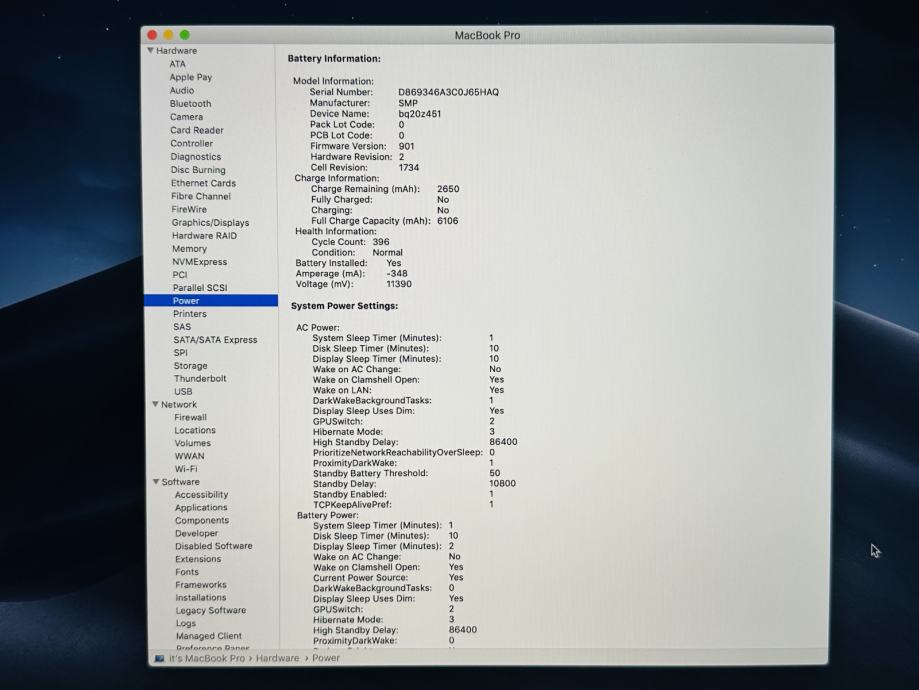Viewport: 919px width, 690px height.
Task: Select Accessibility under Software
Action: point(202,494)
